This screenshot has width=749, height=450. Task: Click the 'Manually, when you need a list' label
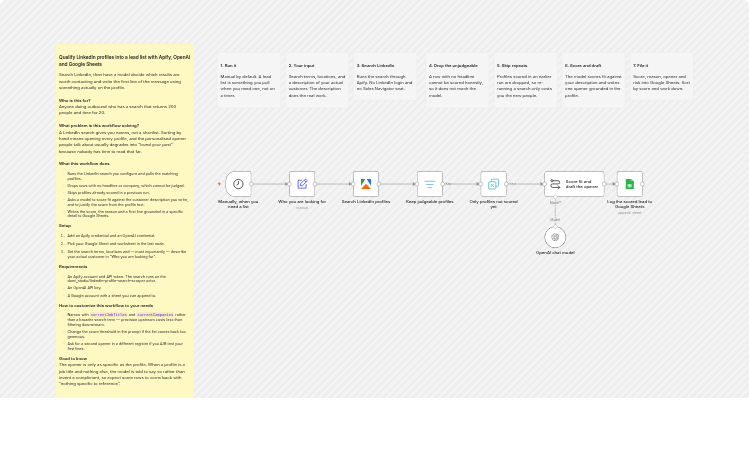coord(238,204)
